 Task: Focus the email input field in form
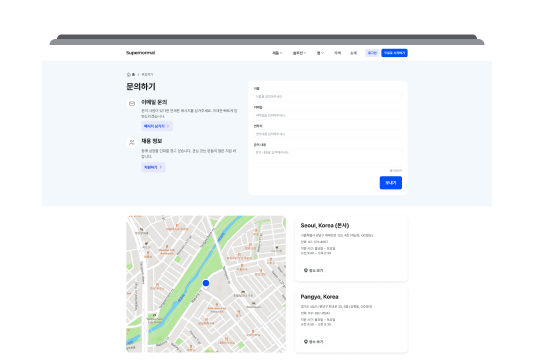328,115
